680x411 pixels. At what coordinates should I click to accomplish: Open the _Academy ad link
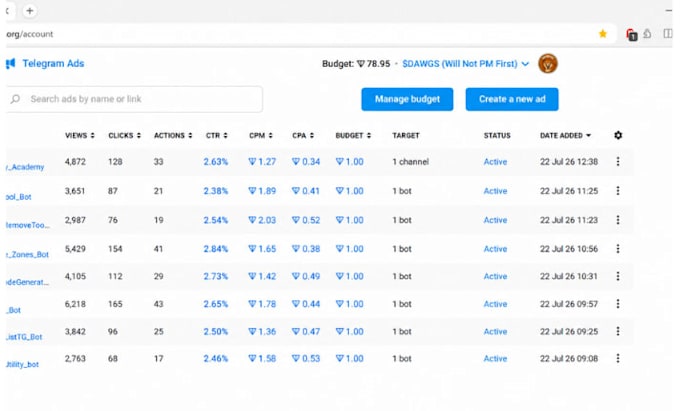25,167
